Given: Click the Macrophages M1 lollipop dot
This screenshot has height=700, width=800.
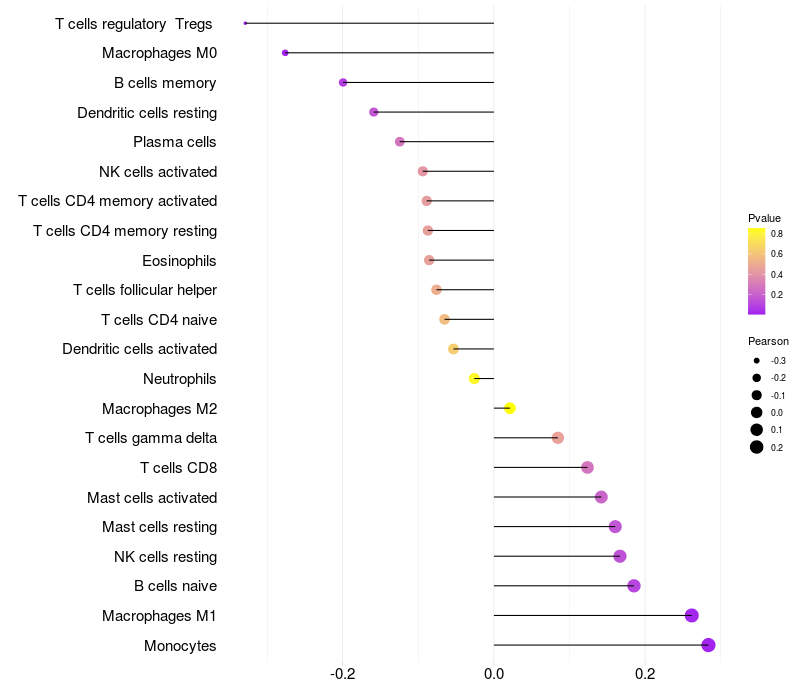Looking at the screenshot, I should [x=691, y=616].
